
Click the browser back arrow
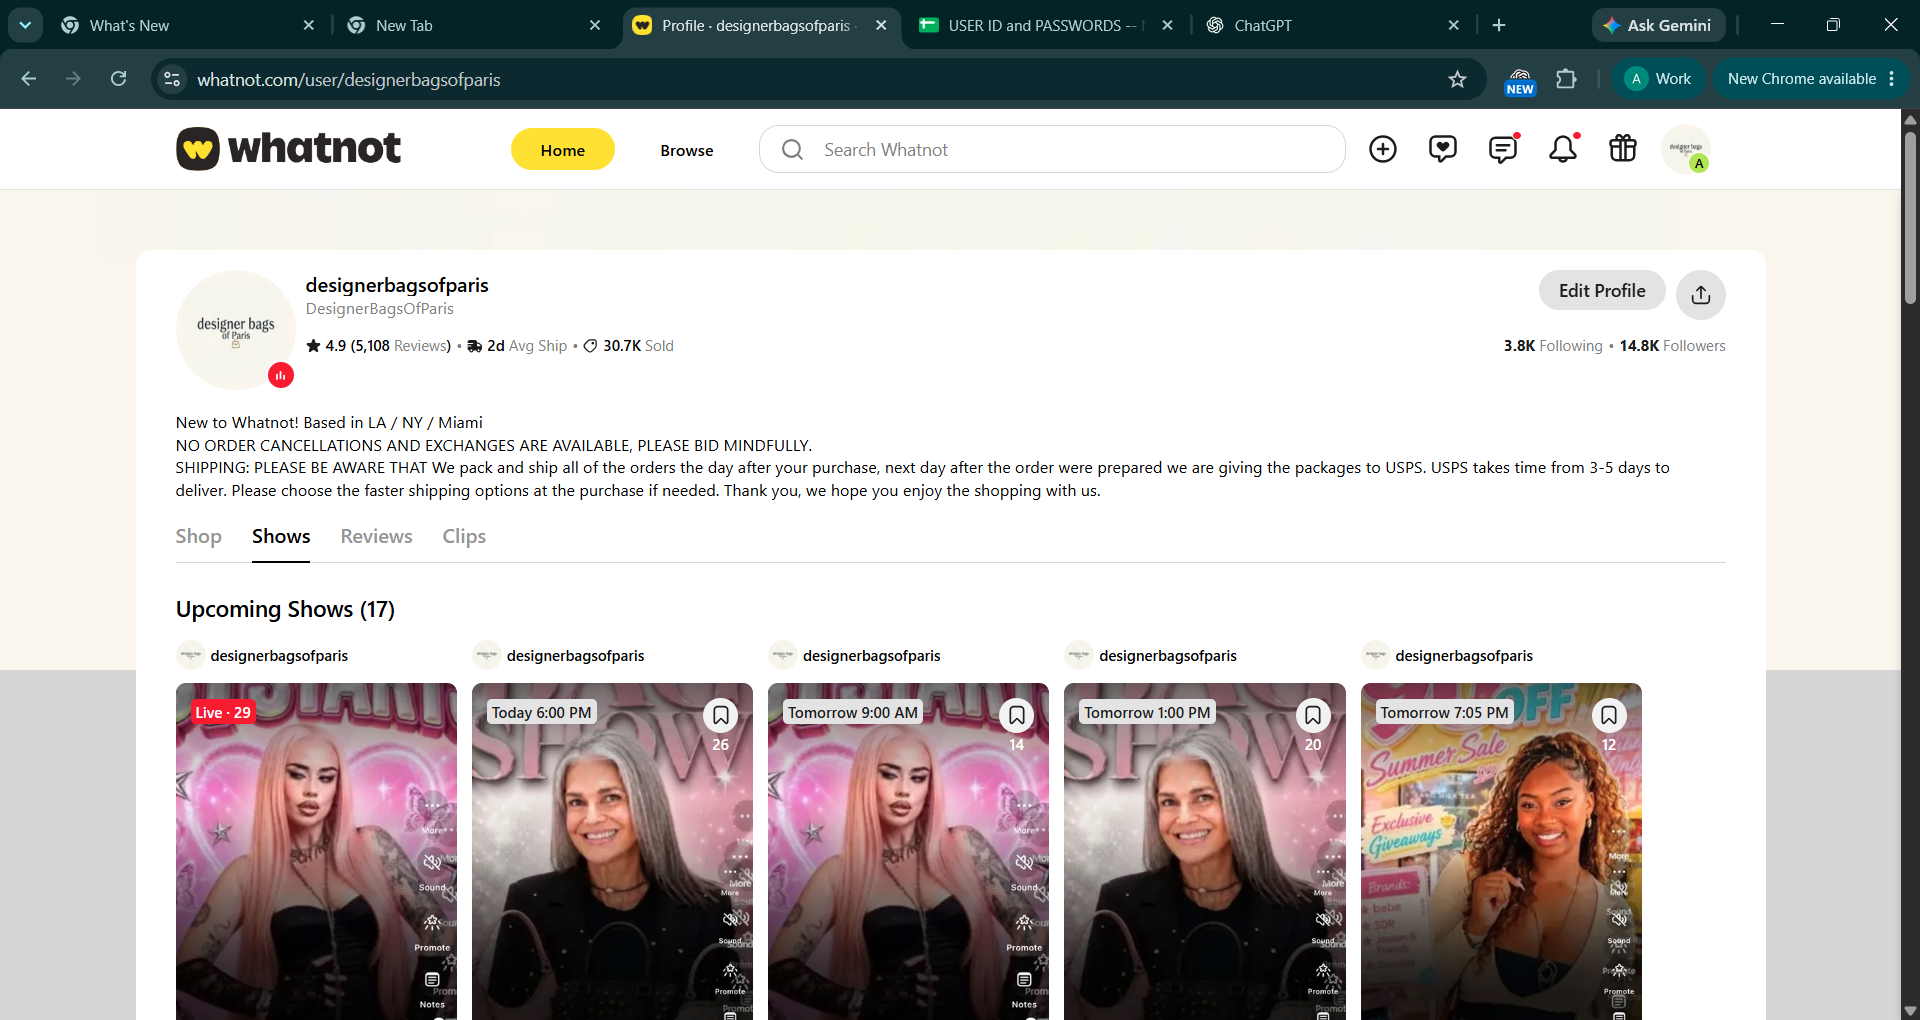click(x=29, y=79)
